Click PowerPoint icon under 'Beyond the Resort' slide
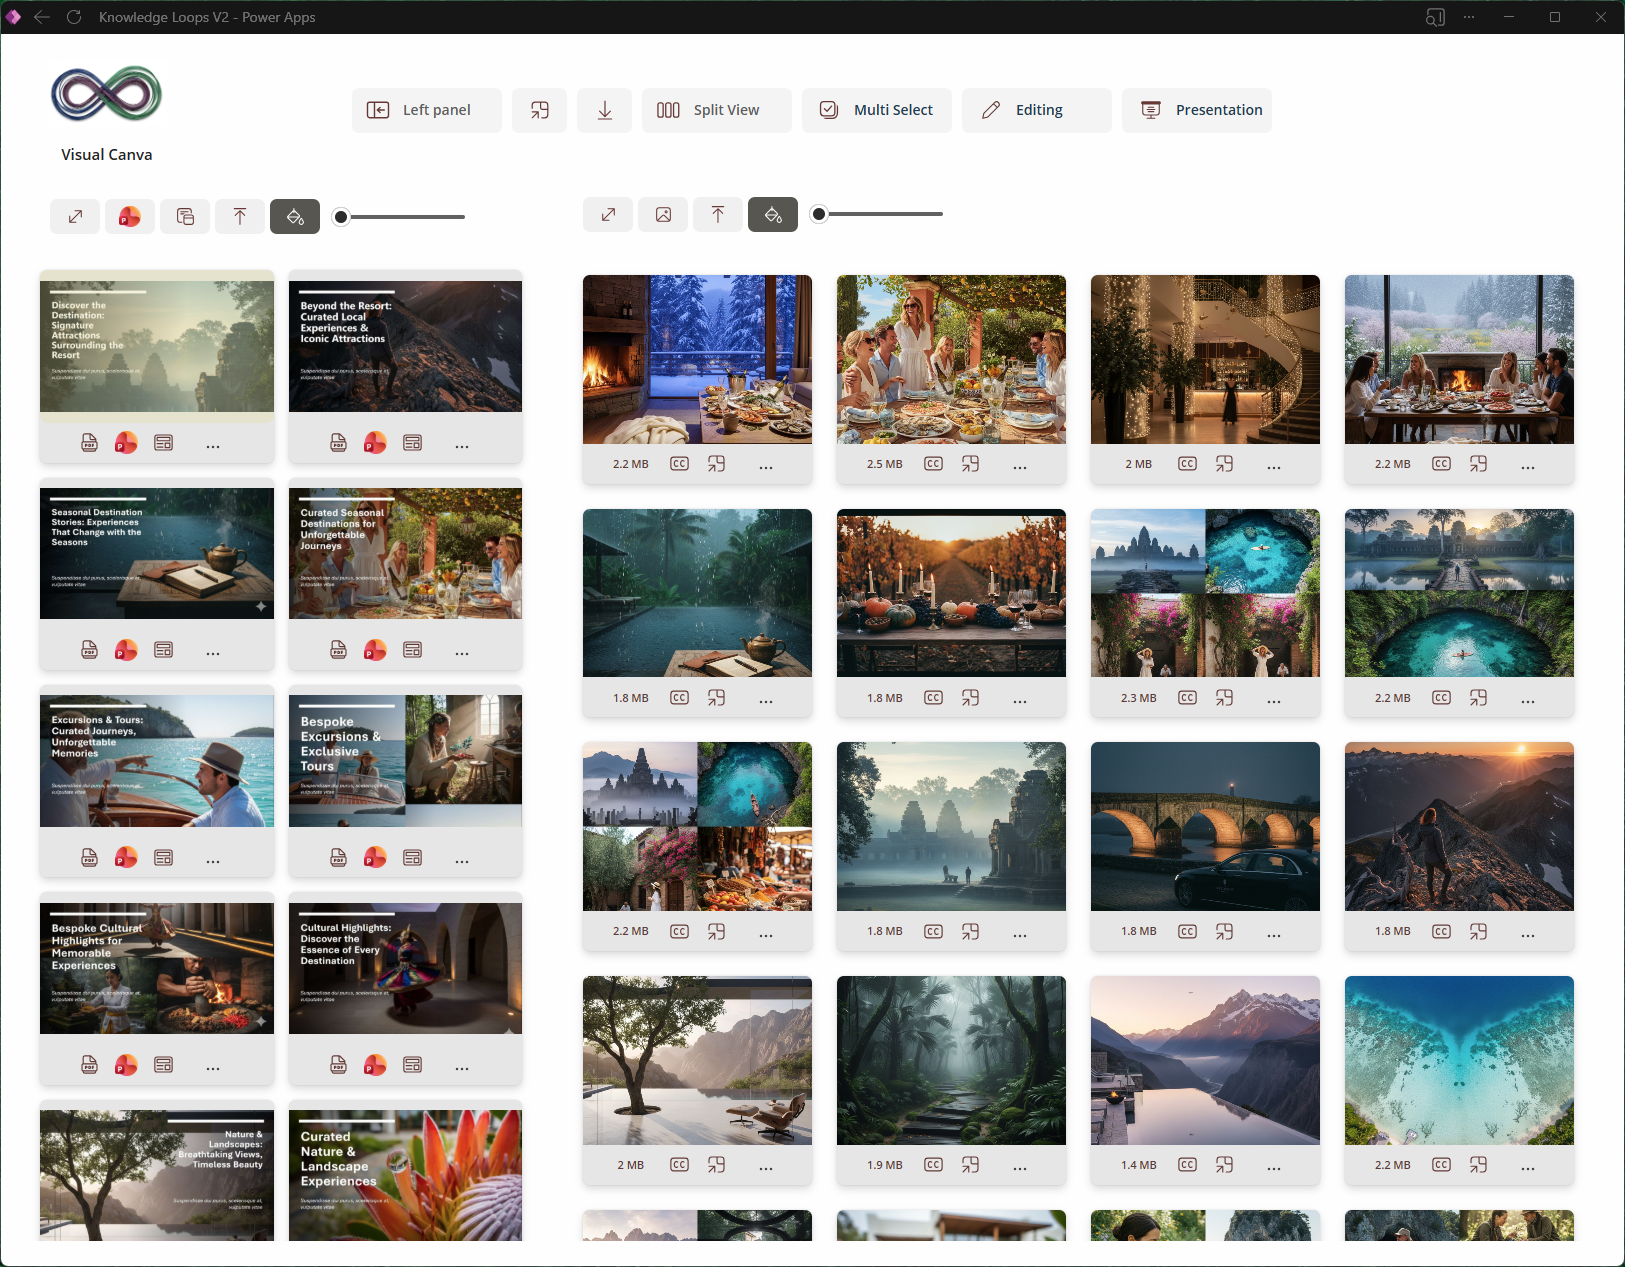The height and width of the screenshot is (1267, 1625). click(375, 443)
